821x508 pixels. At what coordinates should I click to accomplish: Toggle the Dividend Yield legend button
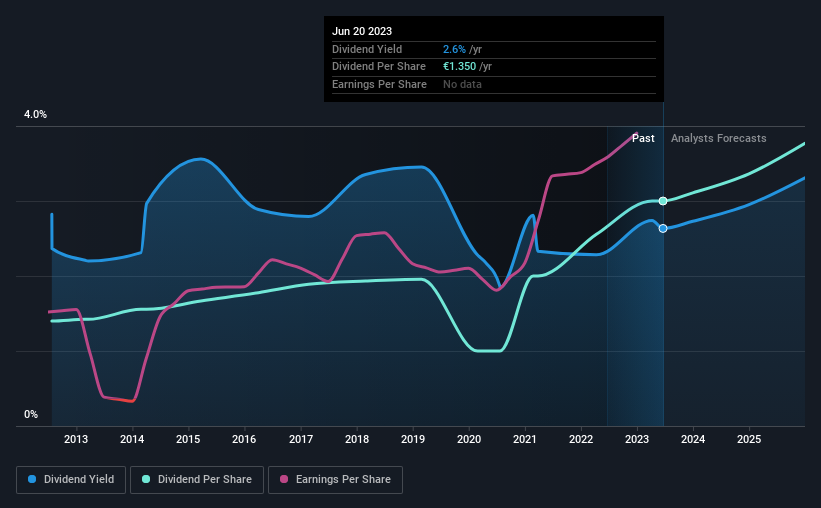(x=71, y=480)
